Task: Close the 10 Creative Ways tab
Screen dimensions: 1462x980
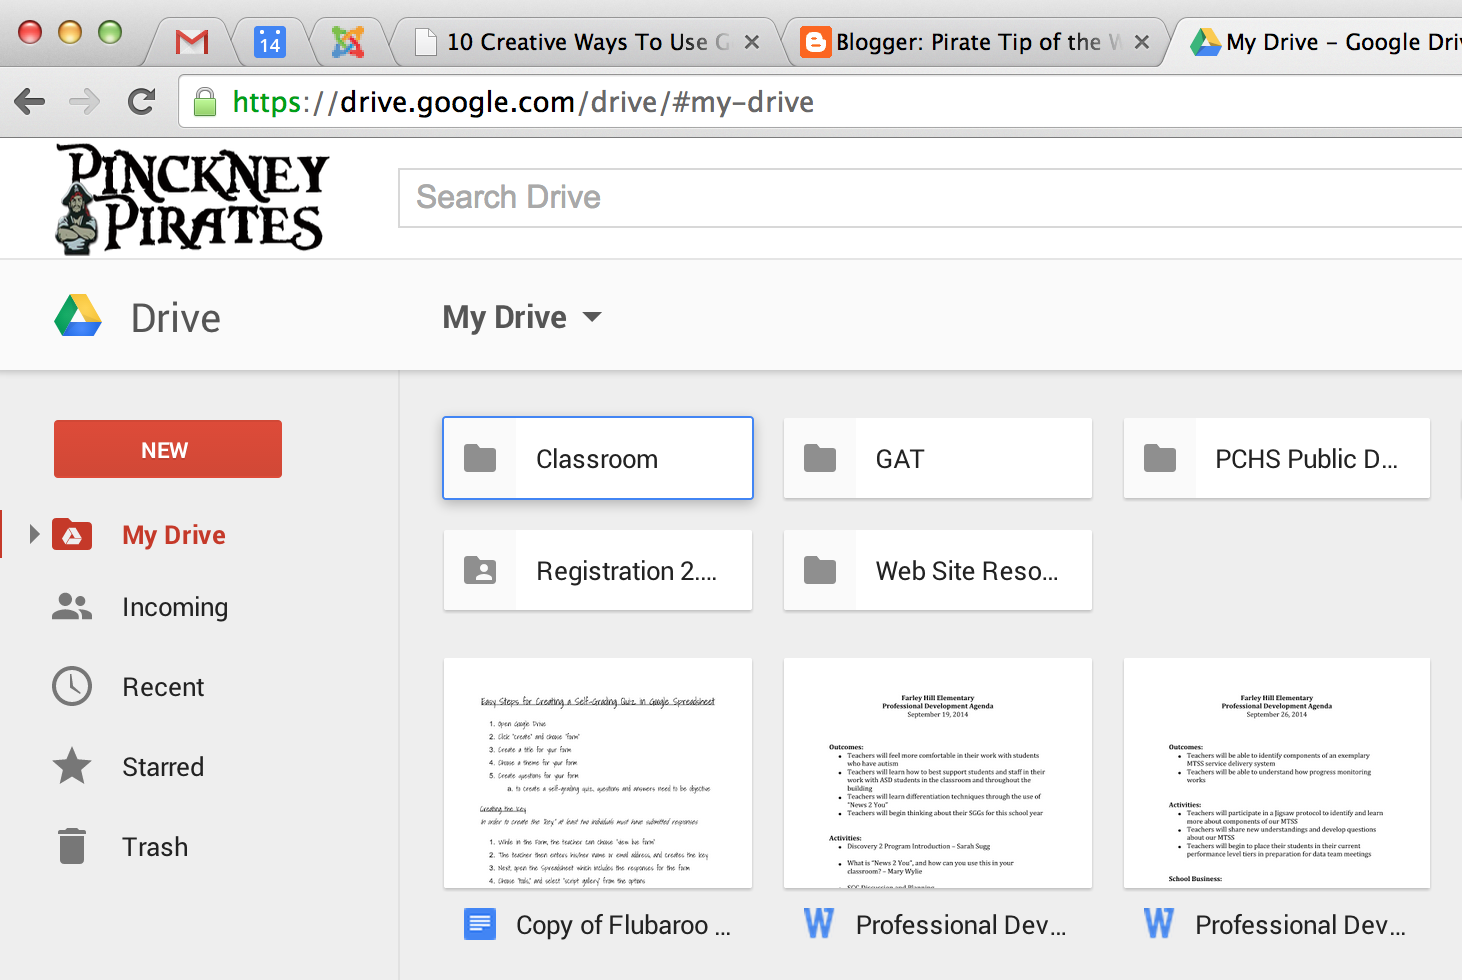Action: tap(752, 42)
